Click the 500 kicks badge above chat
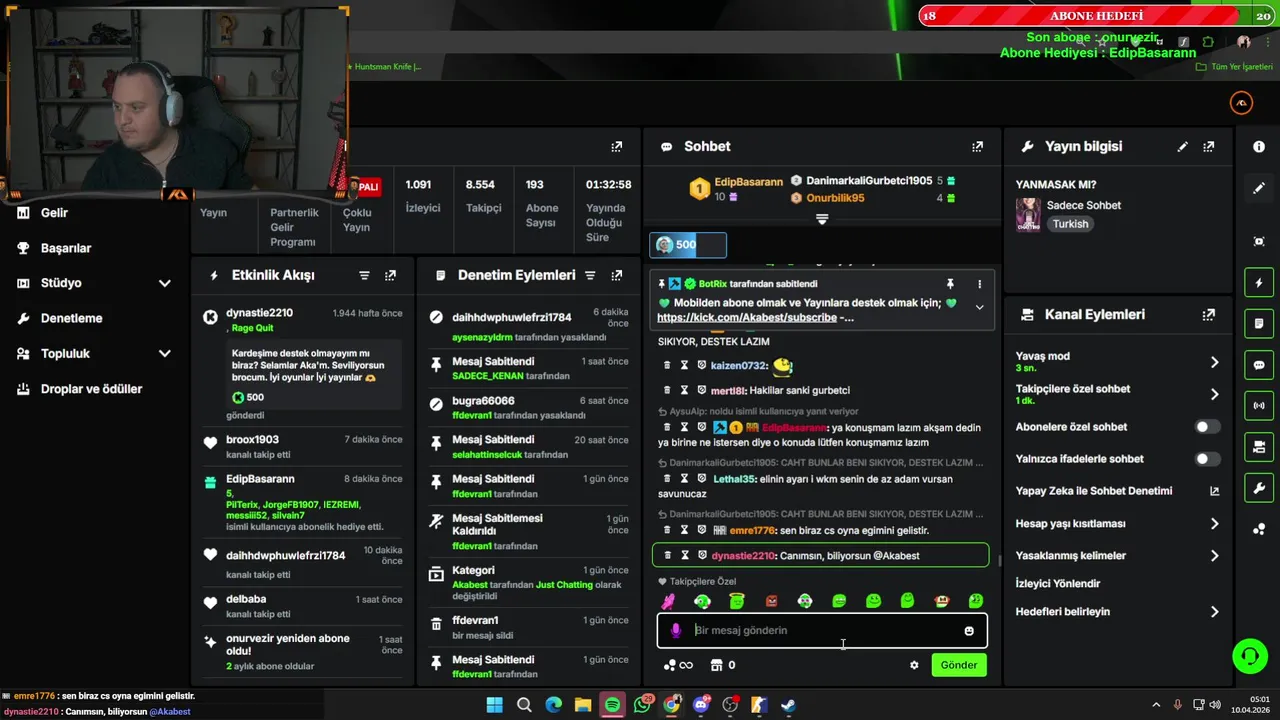1280x720 pixels. (x=688, y=245)
